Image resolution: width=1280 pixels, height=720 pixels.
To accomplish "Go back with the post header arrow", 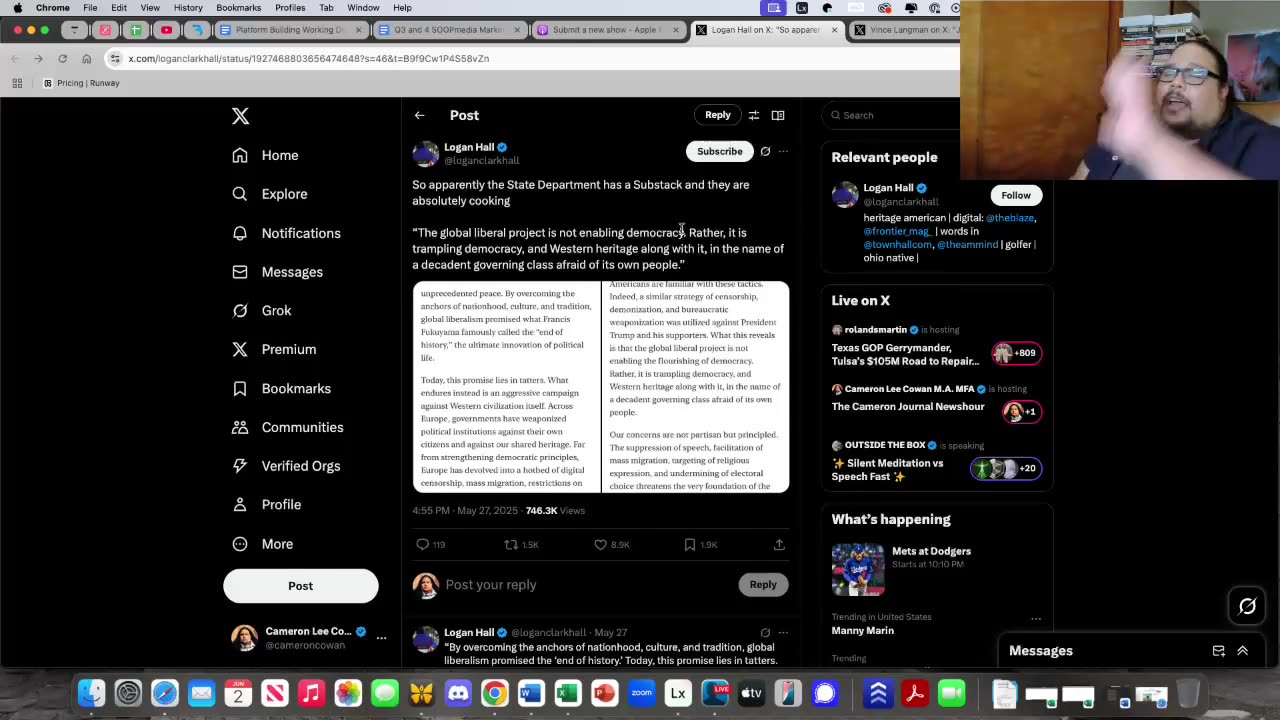I will pyautogui.click(x=419, y=115).
